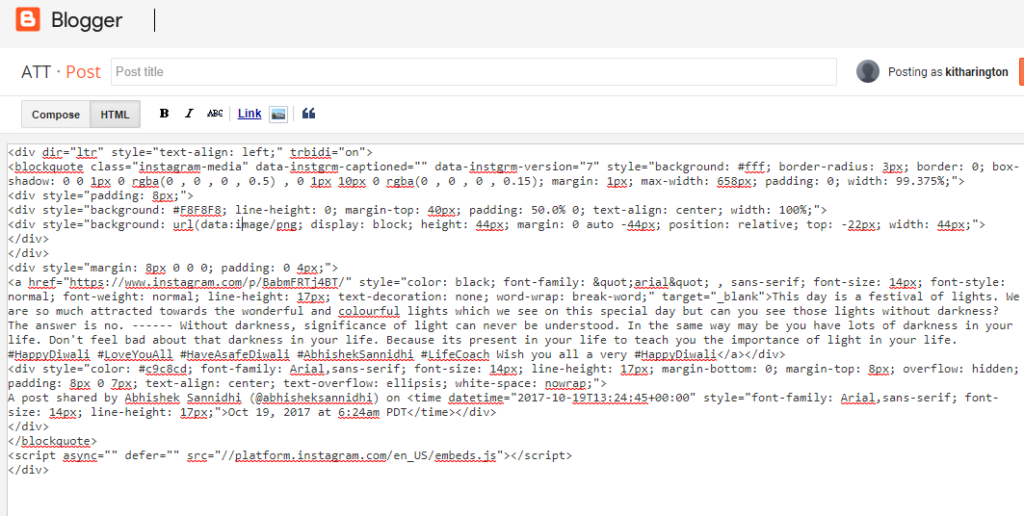Viewport: 1024px width, 516px height.
Task: Switch to Compose editor mode
Action: pyautogui.click(x=56, y=115)
